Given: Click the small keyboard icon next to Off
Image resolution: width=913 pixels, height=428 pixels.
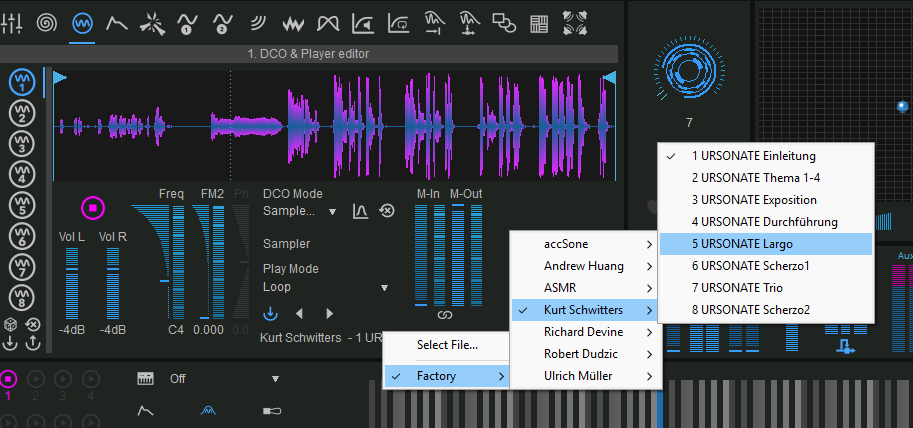Looking at the screenshot, I should (x=146, y=379).
